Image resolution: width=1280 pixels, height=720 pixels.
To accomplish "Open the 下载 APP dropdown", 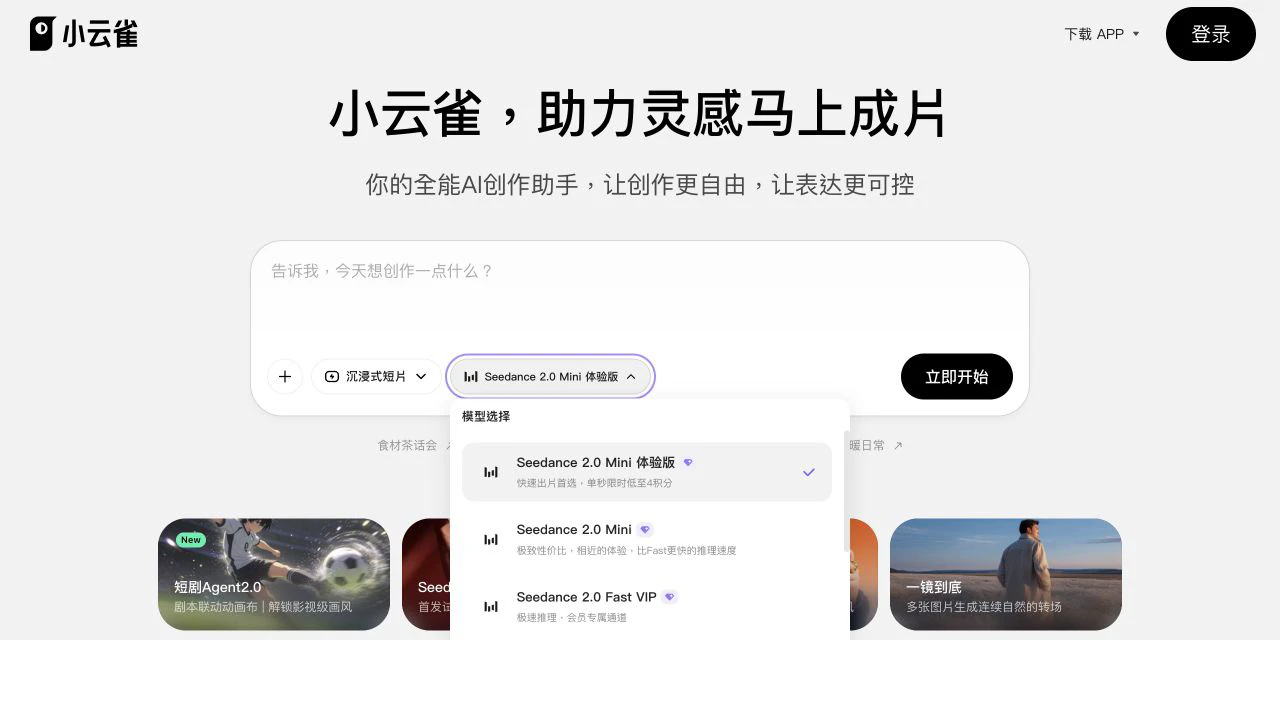I will tap(1102, 34).
